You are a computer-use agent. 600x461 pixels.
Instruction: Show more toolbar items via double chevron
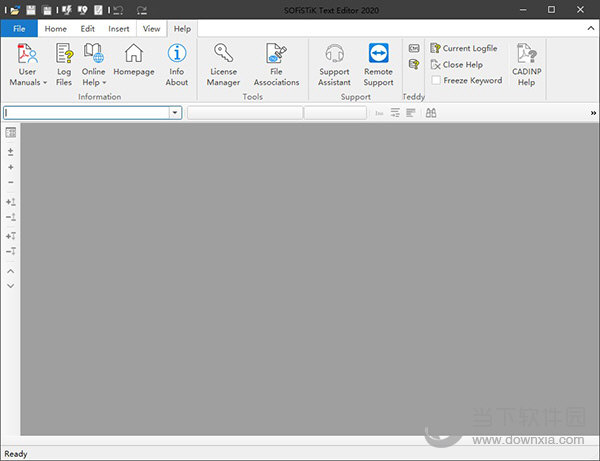(593, 113)
